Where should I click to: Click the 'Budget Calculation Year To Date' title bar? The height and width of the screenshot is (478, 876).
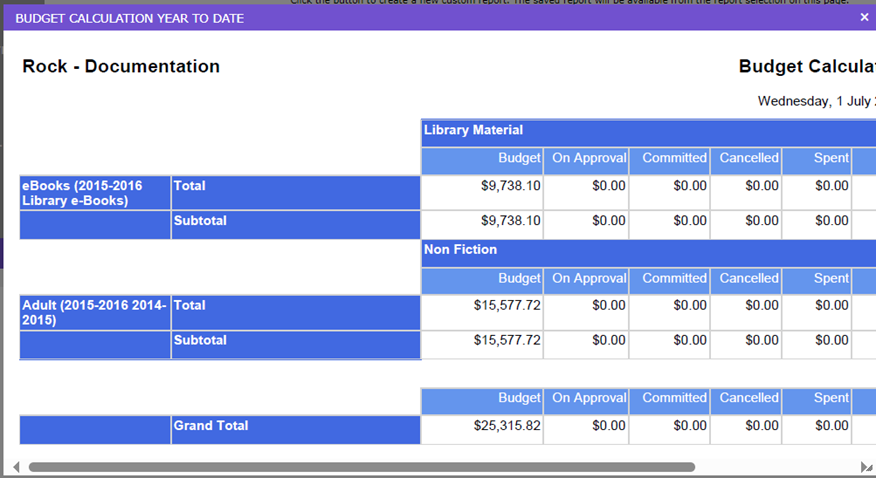(440, 18)
